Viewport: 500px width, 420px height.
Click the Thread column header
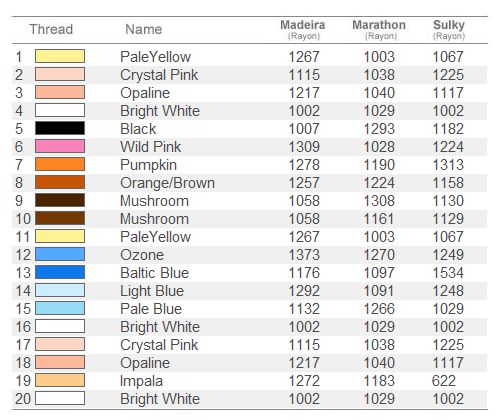[x=51, y=29]
